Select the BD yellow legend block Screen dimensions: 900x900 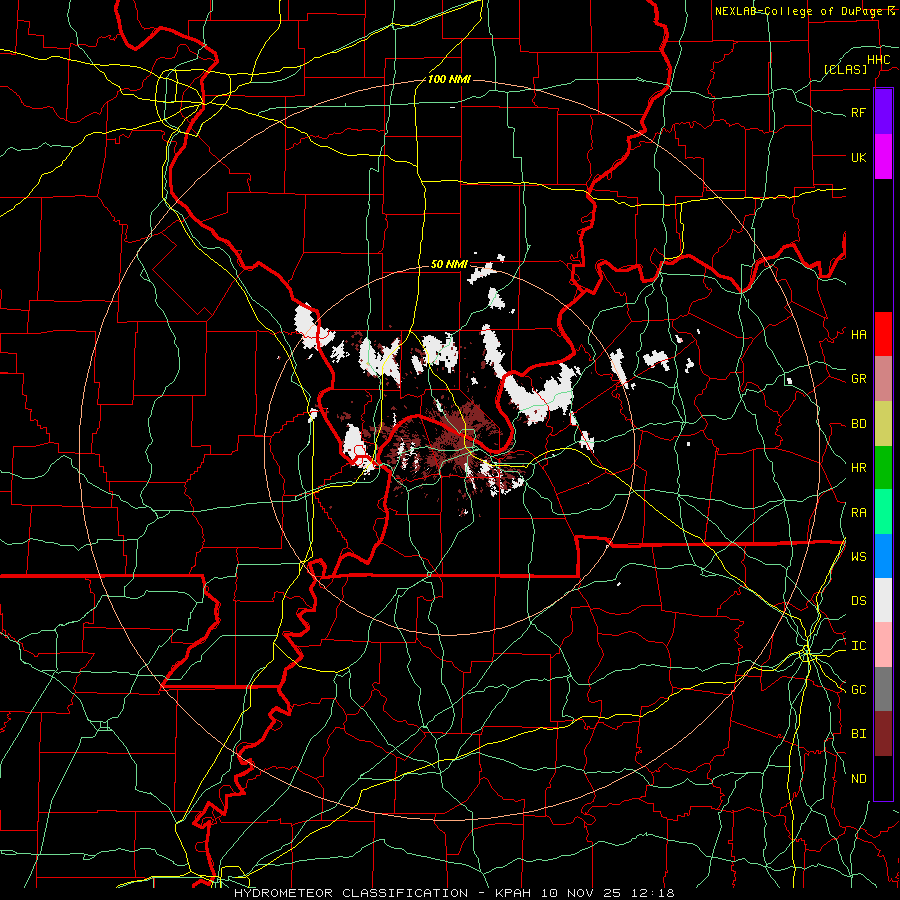click(x=883, y=423)
